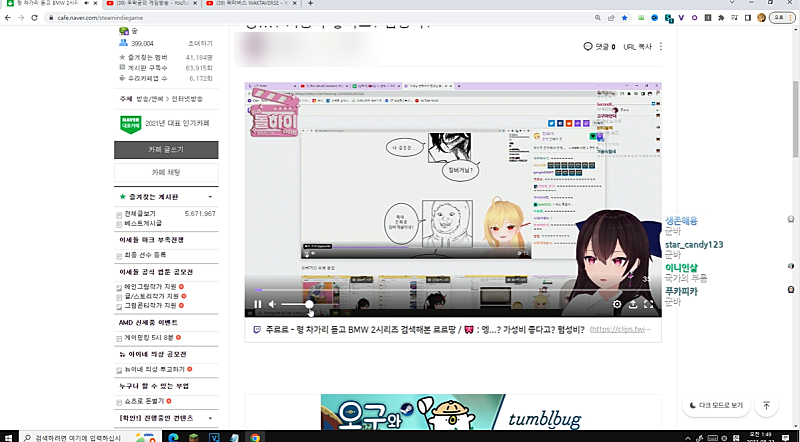Open the post's three-dot more menu

point(661,46)
